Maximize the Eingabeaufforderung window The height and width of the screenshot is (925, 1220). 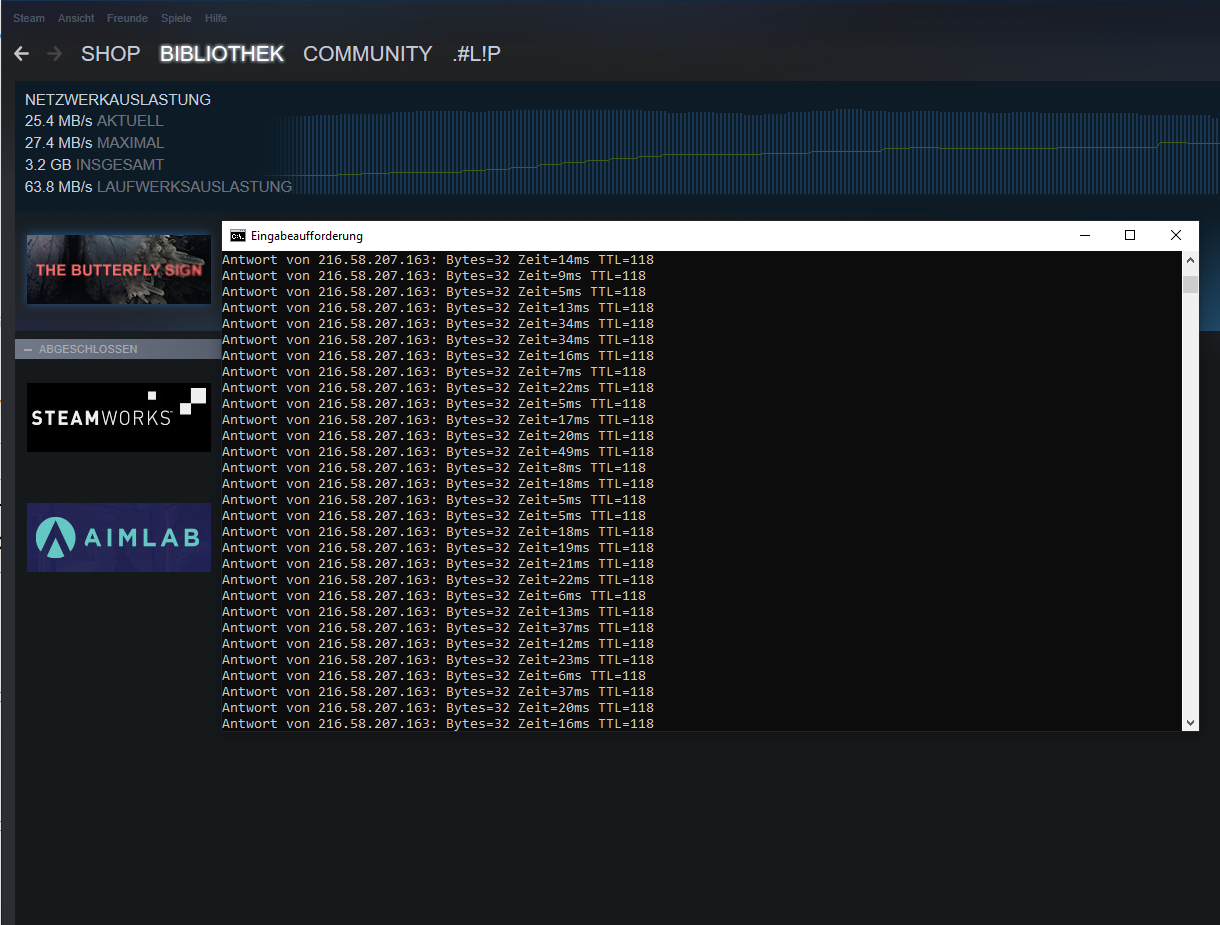click(x=1130, y=236)
